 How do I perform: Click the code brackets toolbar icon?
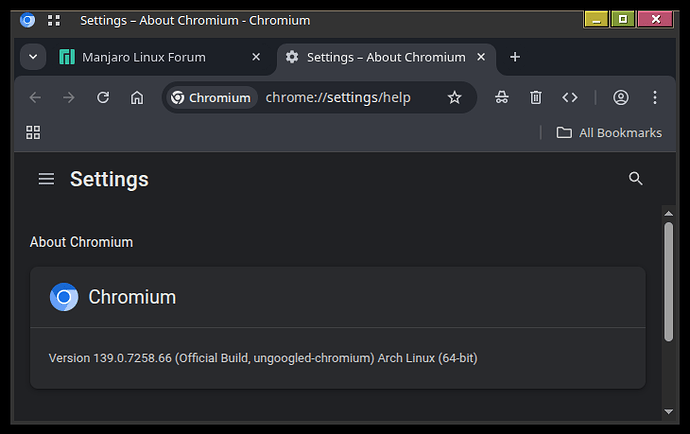[570, 97]
